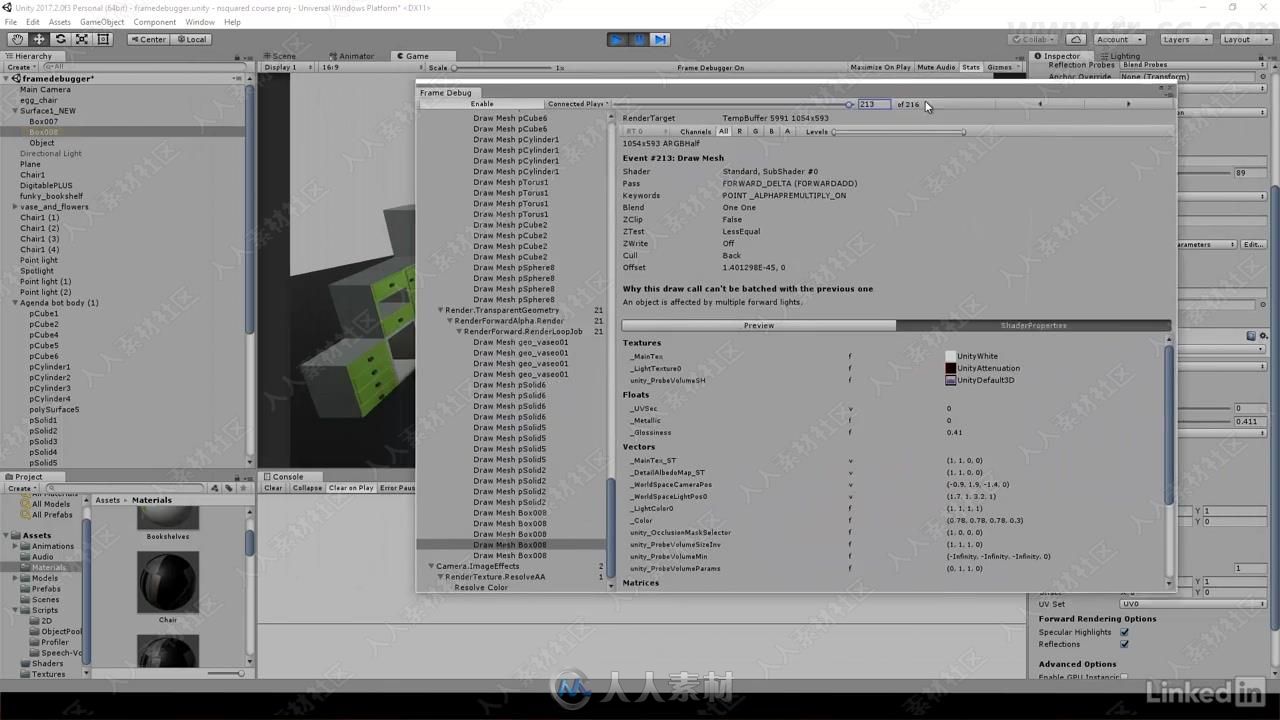Click the Play button
This screenshot has height=720, width=1280.
(617, 39)
